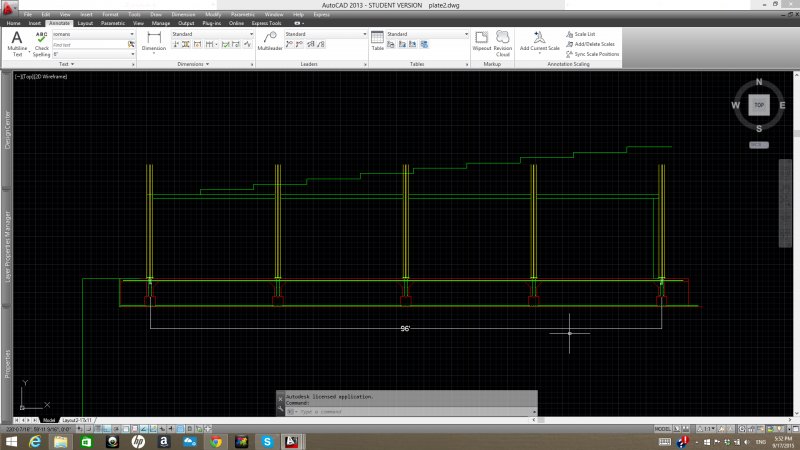Switch to the Home ribbon tab
Image resolution: width=800 pixels, height=450 pixels.
tap(13, 23)
